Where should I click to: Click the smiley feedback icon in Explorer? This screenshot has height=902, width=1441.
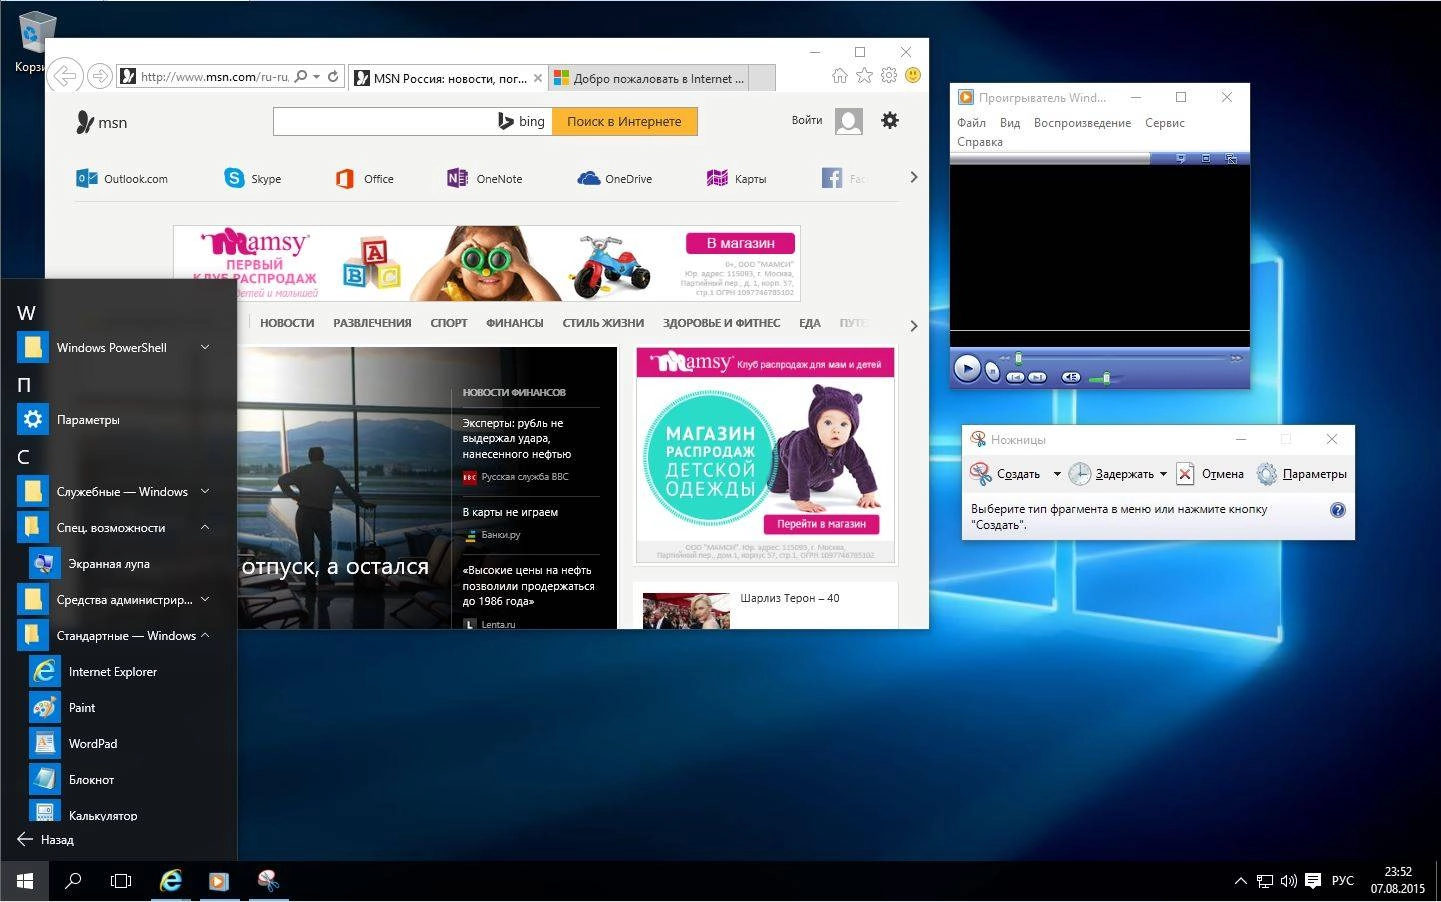[912, 75]
